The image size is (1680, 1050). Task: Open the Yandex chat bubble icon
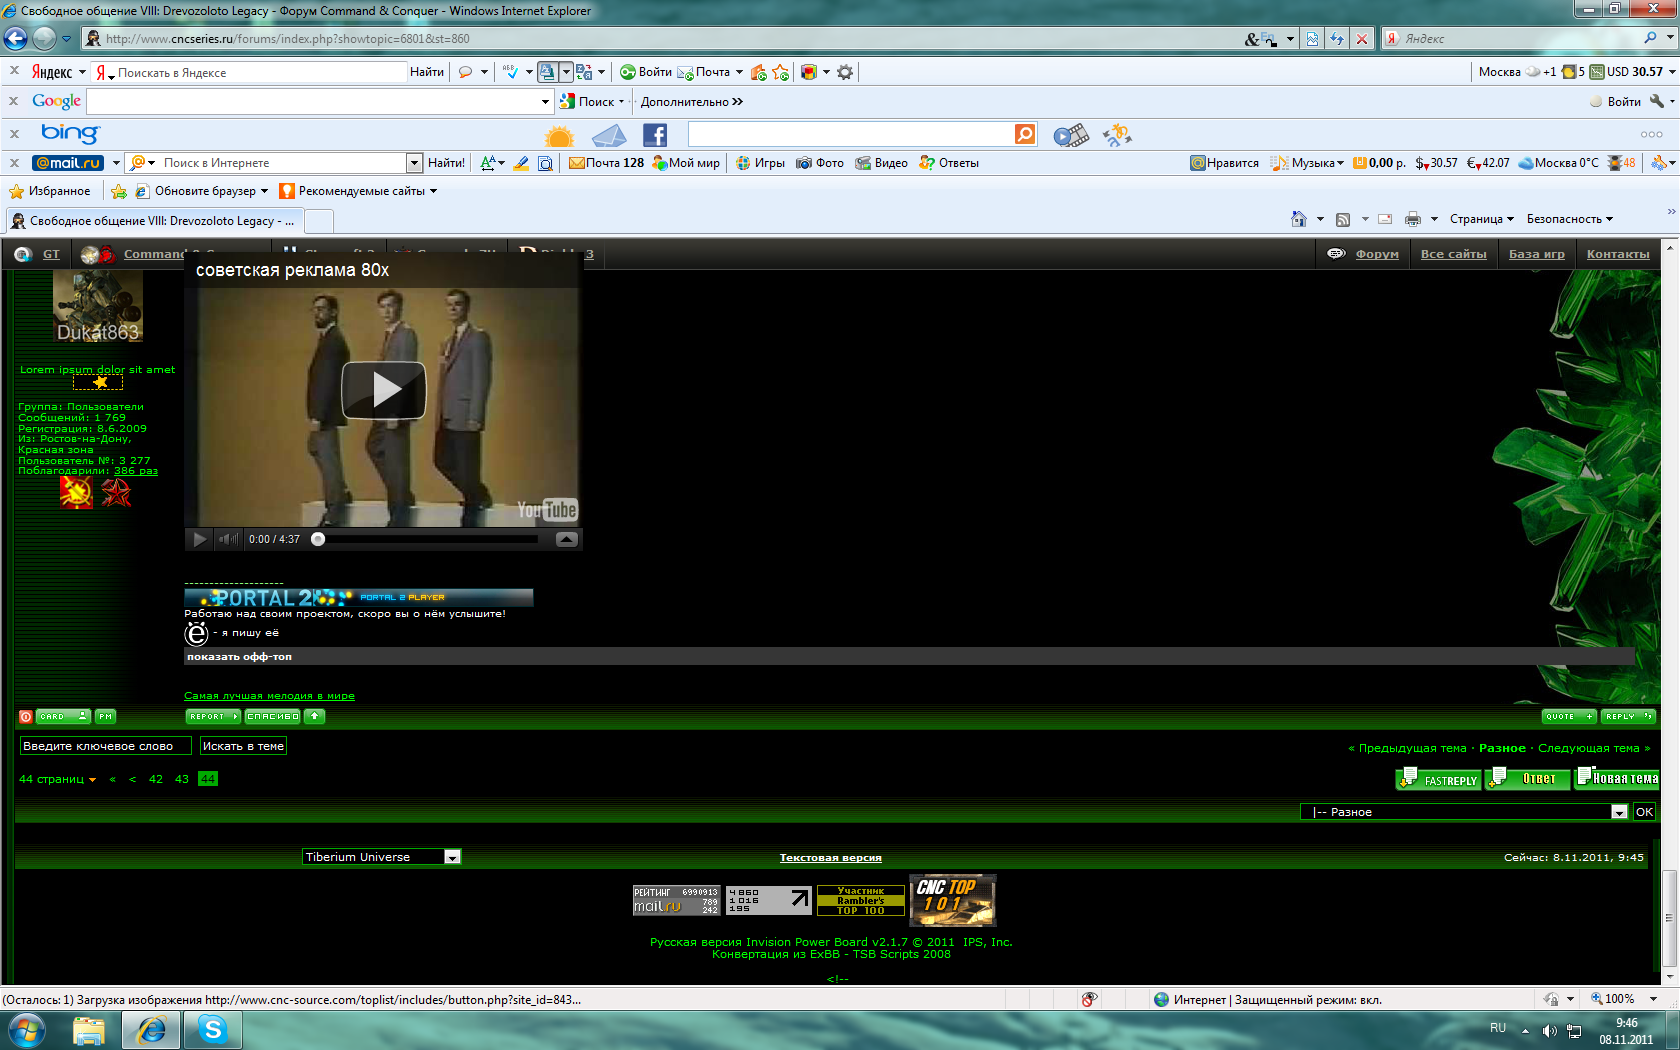click(465, 72)
